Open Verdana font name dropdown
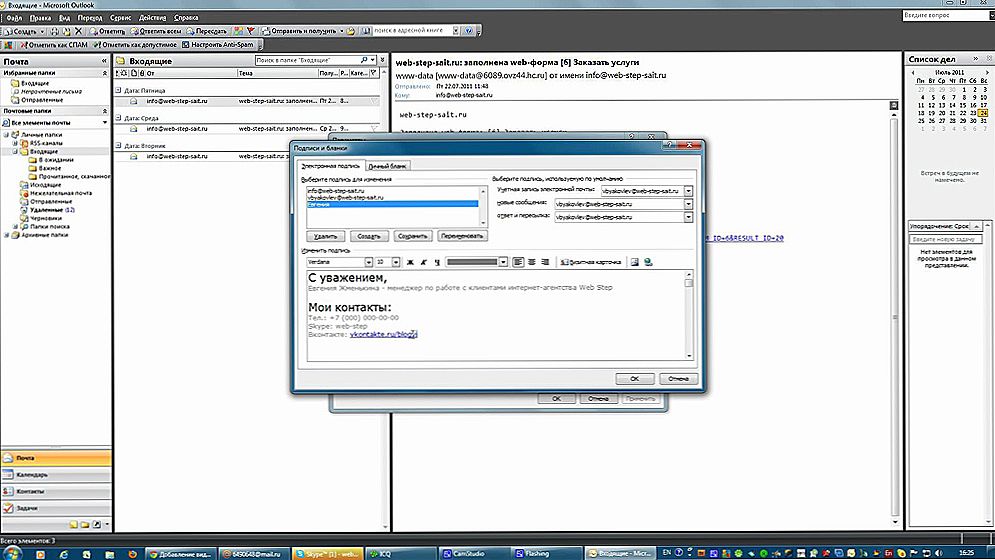 368,262
